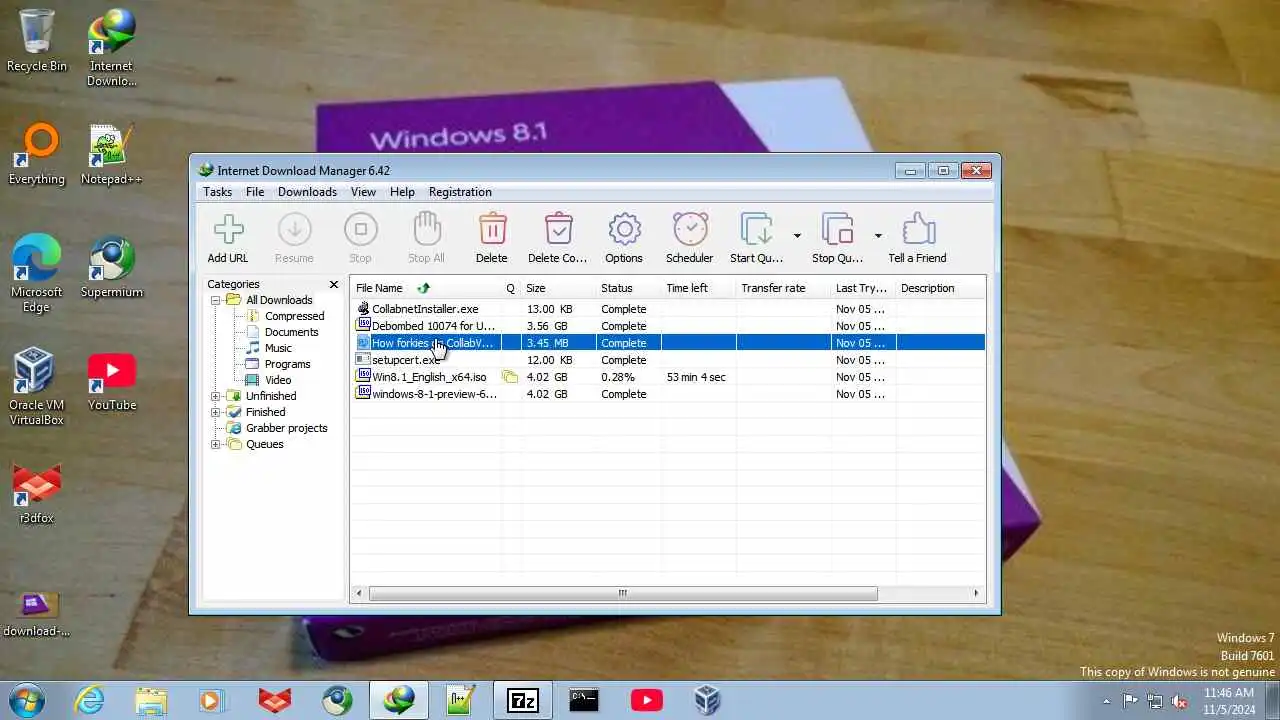Select the Win8.1_English_x64.iso download row
The image size is (1280, 720).
pos(668,377)
